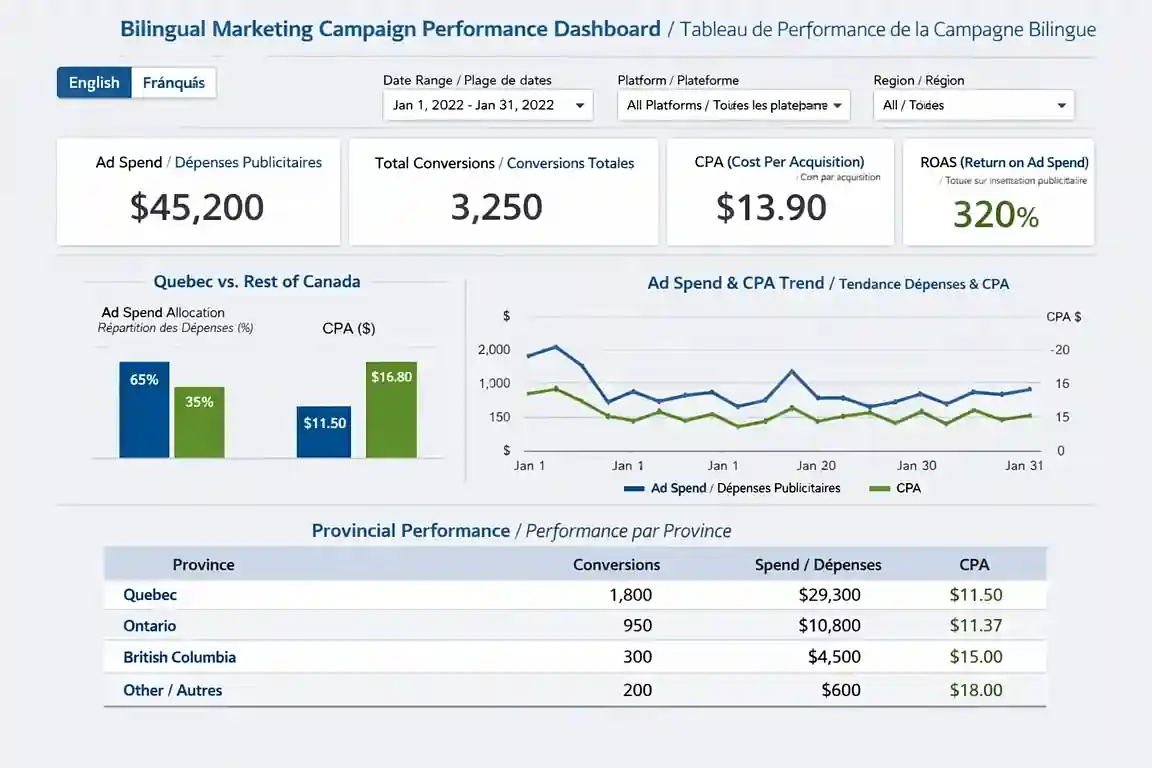Sort the table by the Conversions column
Image resolution: width=1152 pixels, height=768 pixels.
coord(616,564)
